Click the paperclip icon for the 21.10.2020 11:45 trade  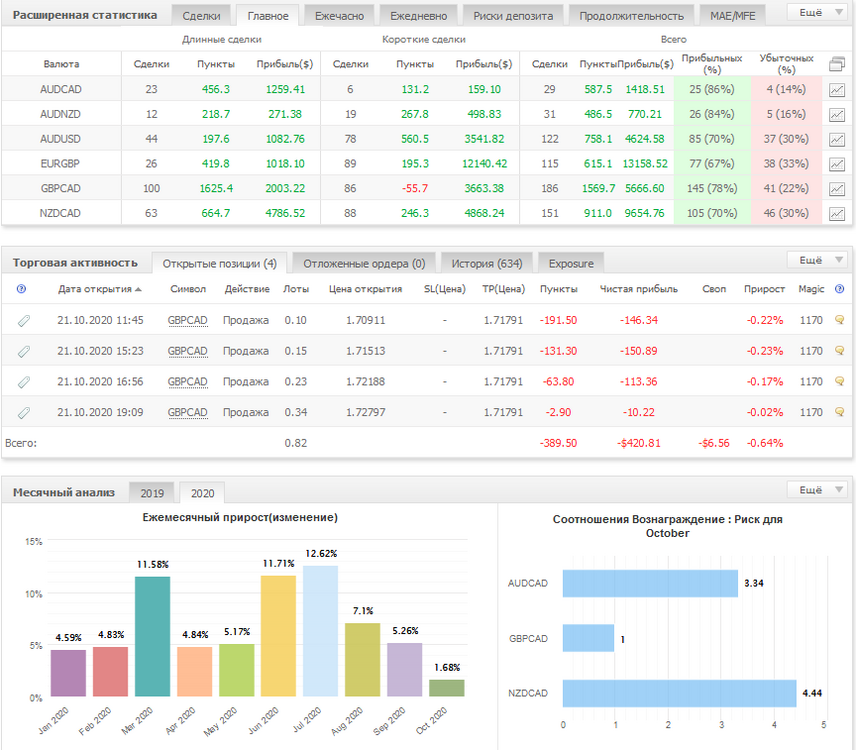[x=23, y=321]
